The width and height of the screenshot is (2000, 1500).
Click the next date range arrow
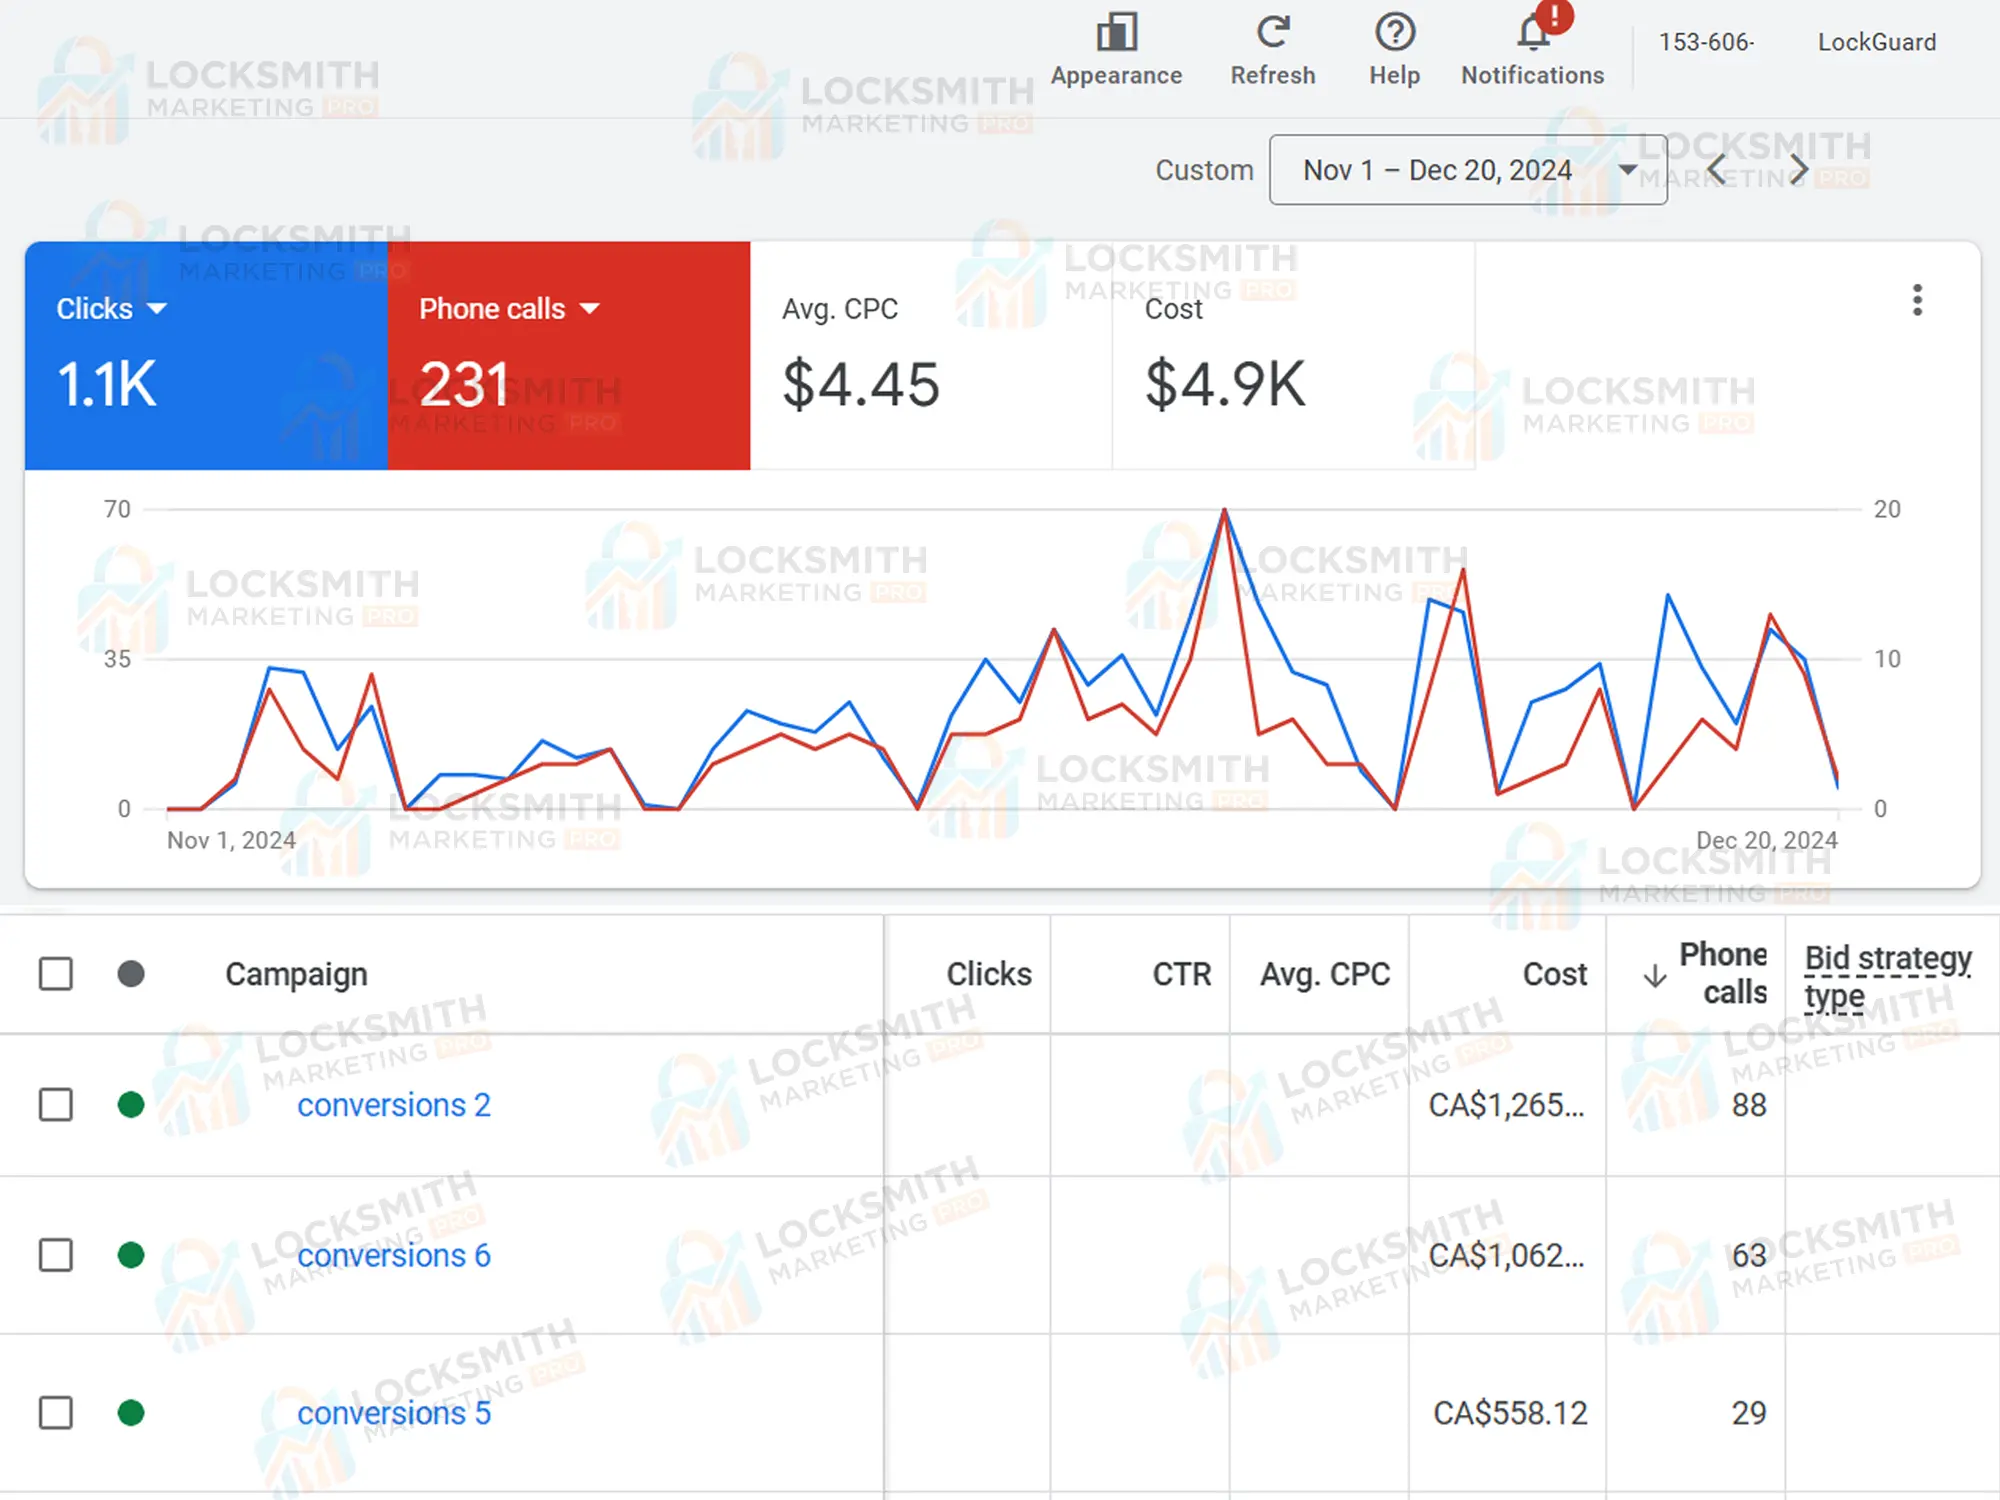[x=1797, y=169]
